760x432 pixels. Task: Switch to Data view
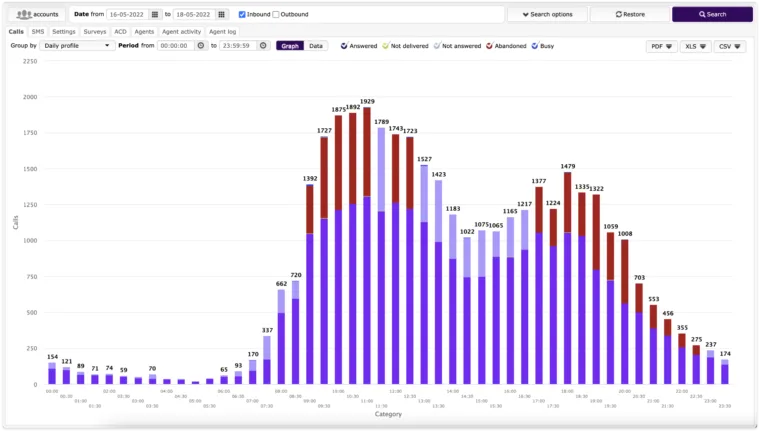coord(316,46)
